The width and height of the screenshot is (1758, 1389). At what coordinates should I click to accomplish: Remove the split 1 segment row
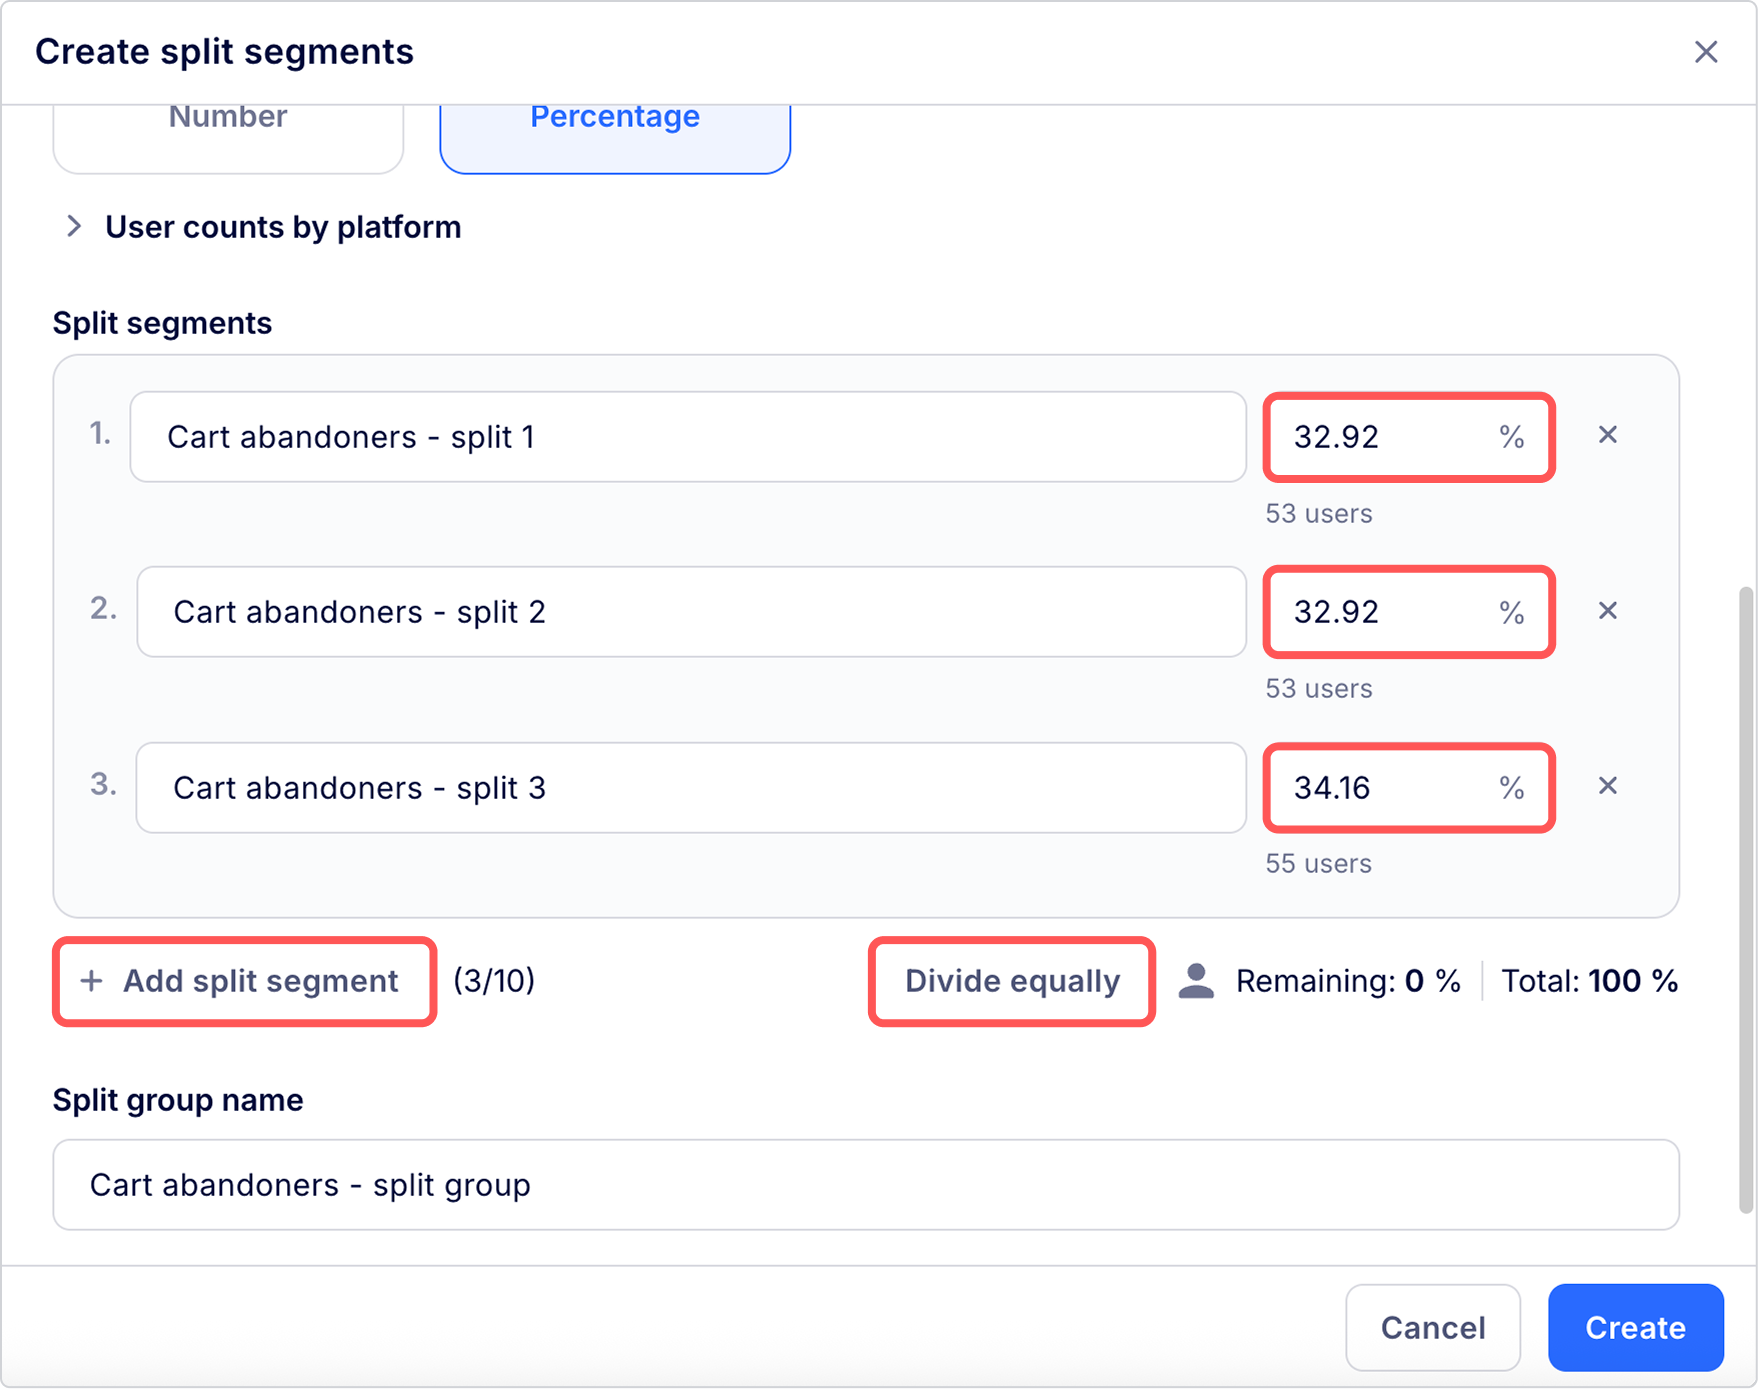[x=1607, y=435]
